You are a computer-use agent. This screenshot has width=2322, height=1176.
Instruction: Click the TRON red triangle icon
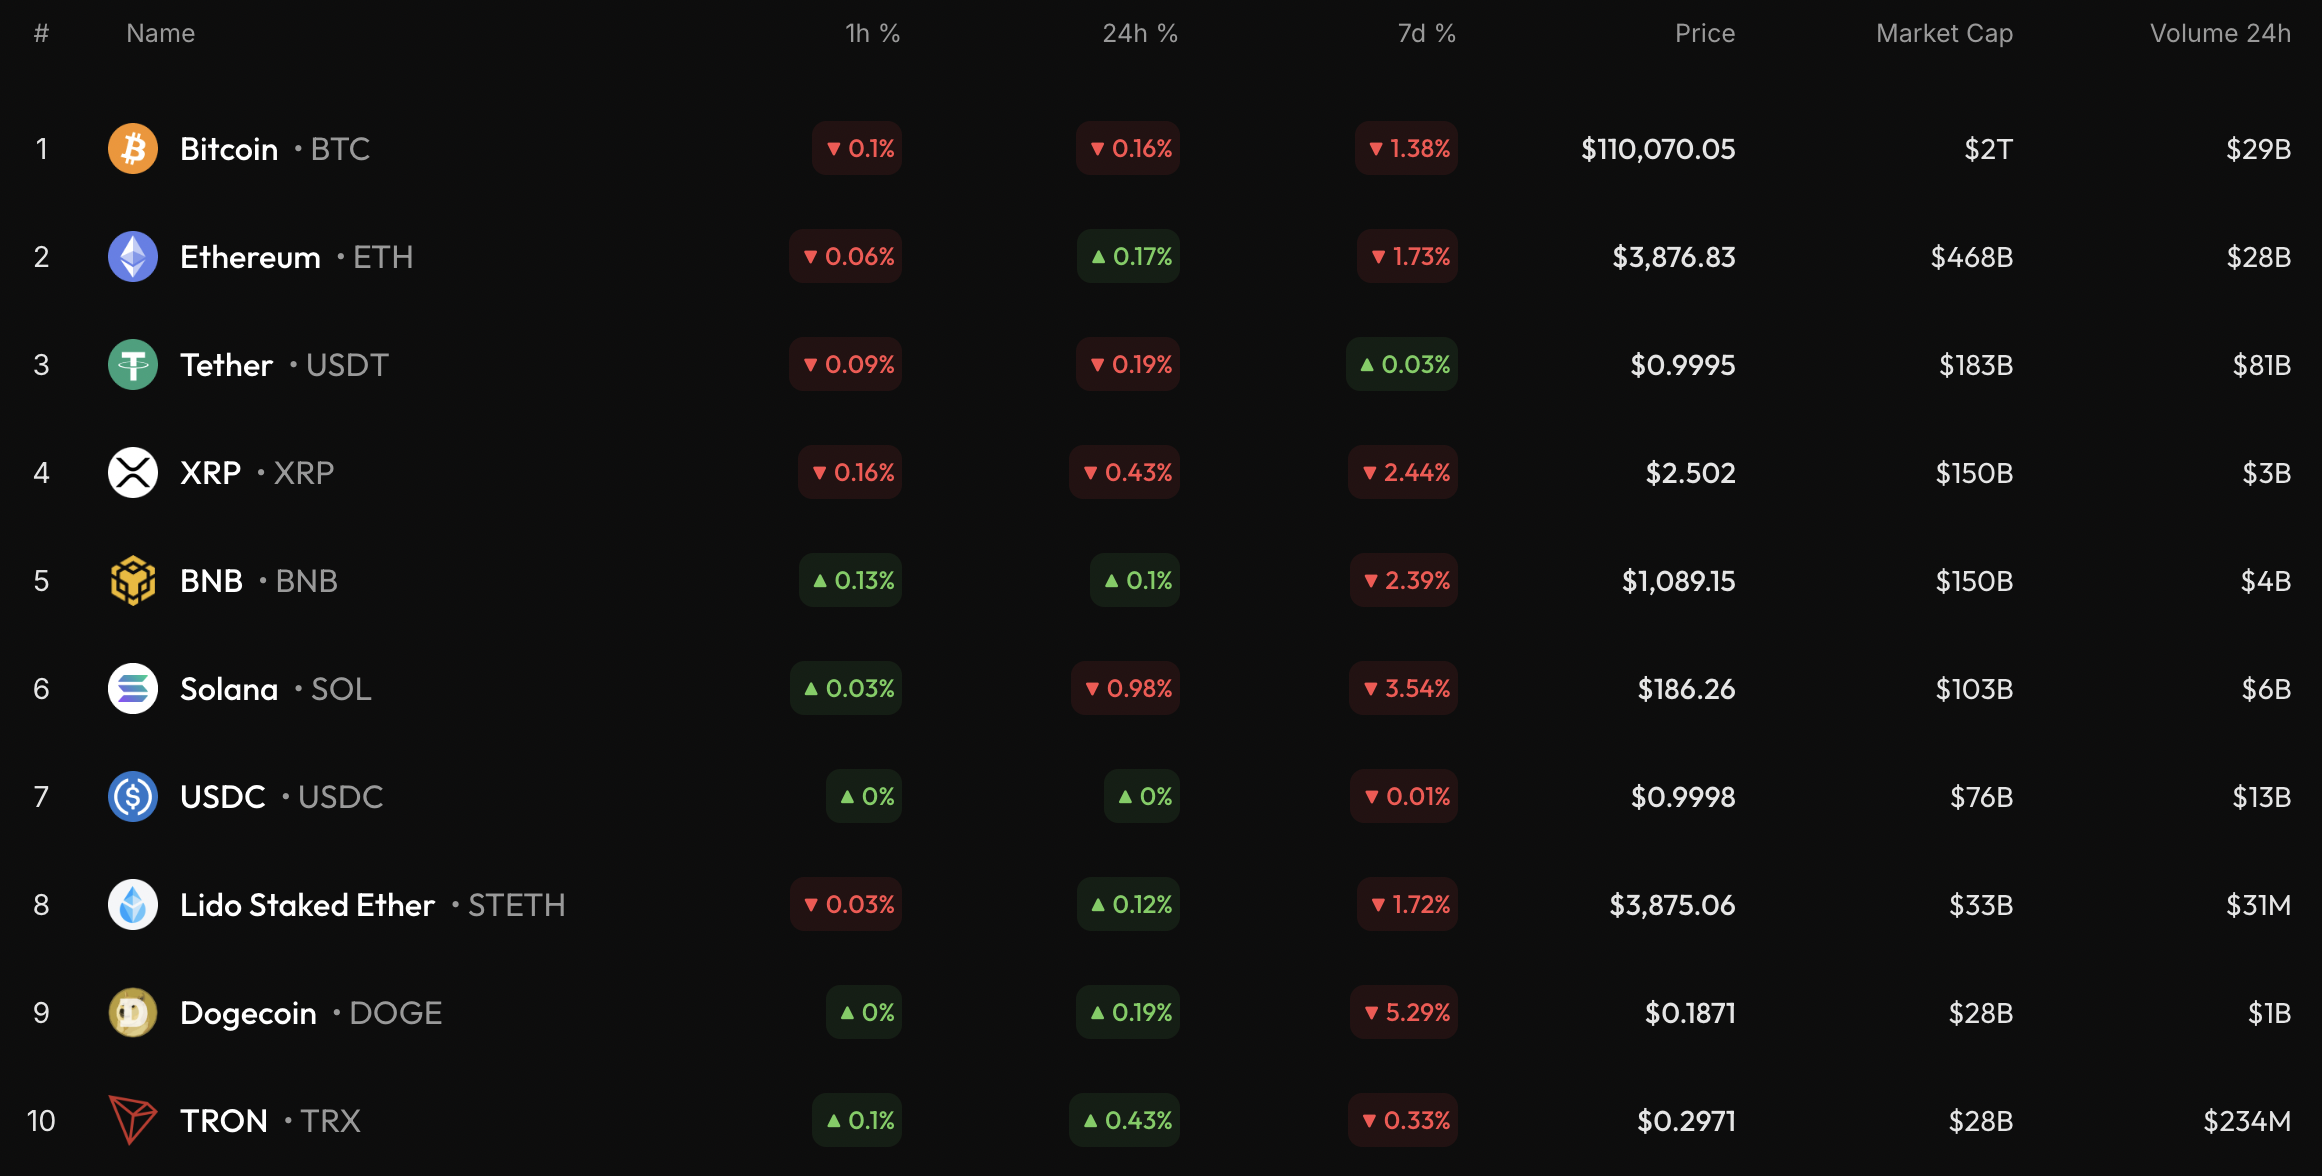pos(133,1120)
